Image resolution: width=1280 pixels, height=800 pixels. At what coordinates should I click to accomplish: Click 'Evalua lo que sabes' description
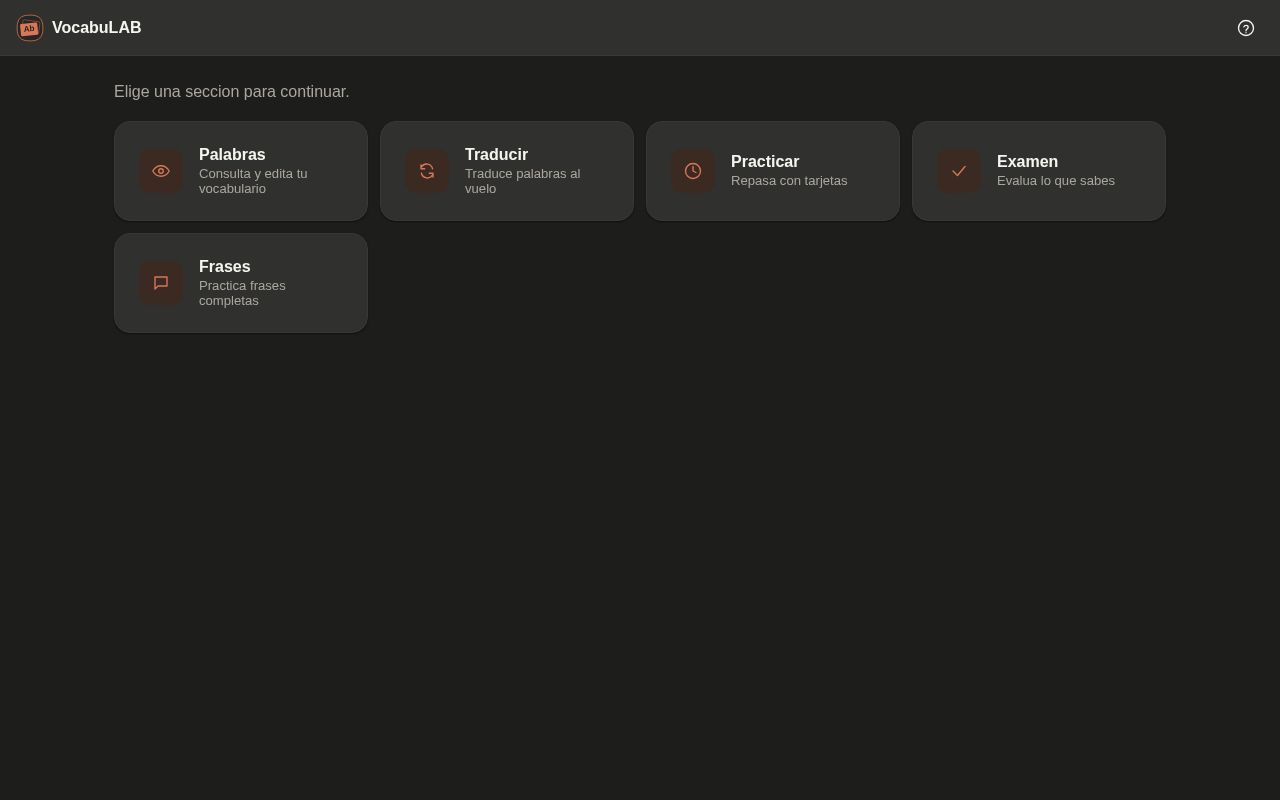(1056, 181)
